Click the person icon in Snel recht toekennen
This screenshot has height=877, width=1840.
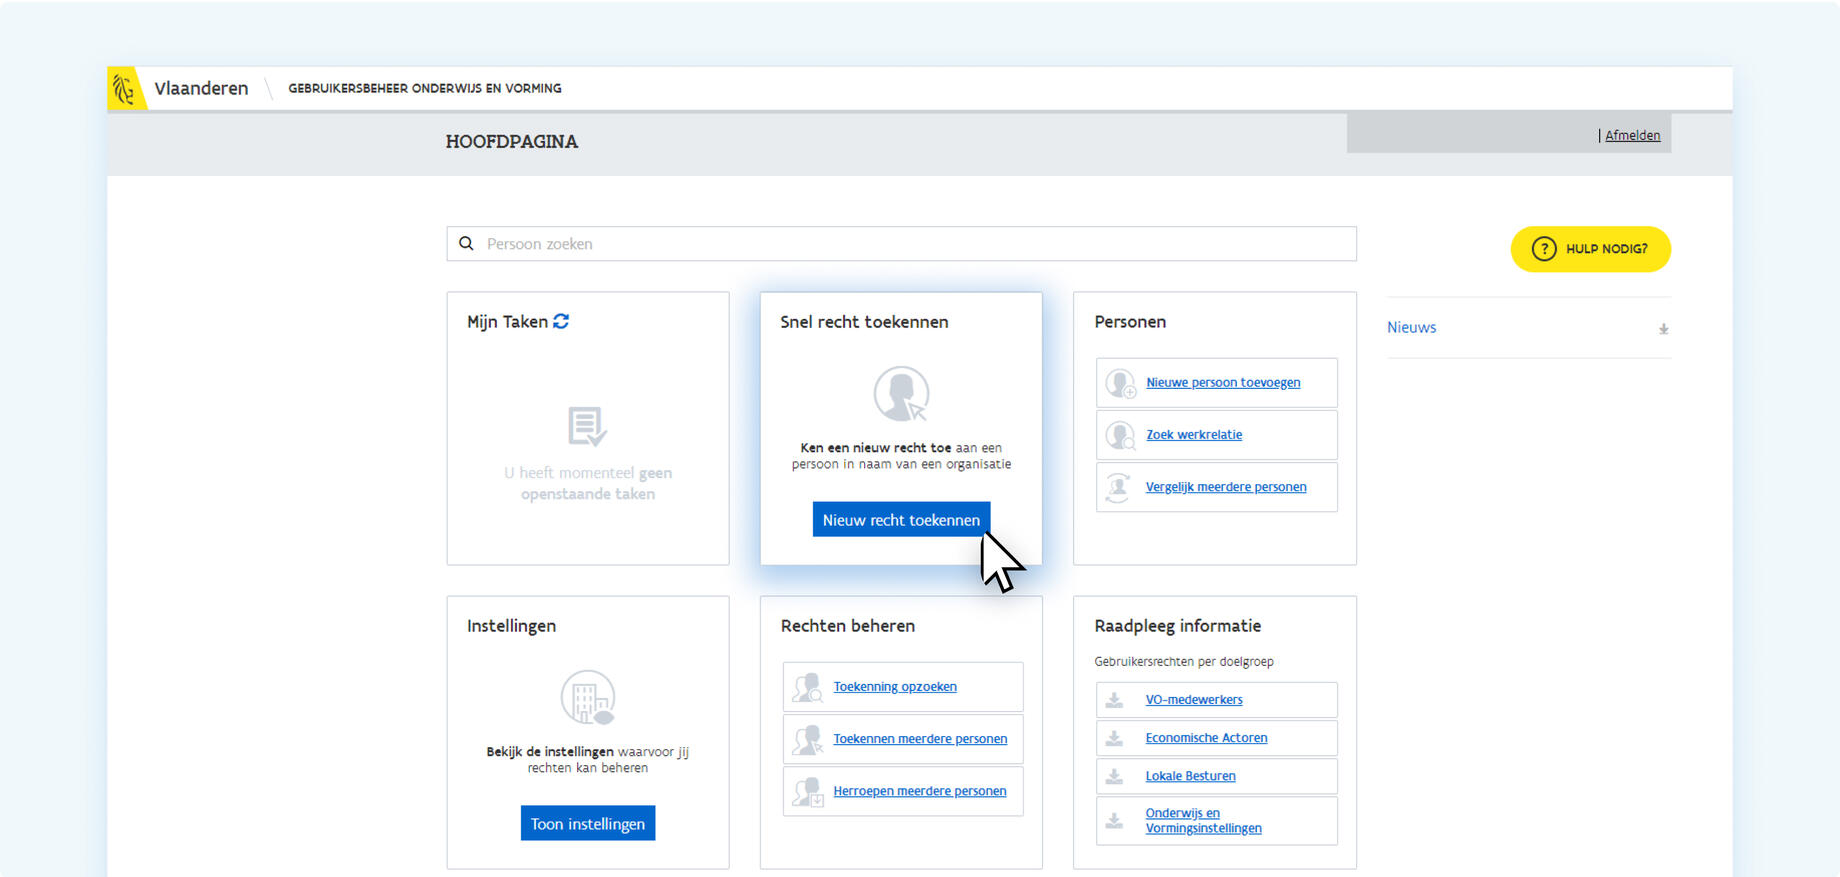[x=901, y=394]
